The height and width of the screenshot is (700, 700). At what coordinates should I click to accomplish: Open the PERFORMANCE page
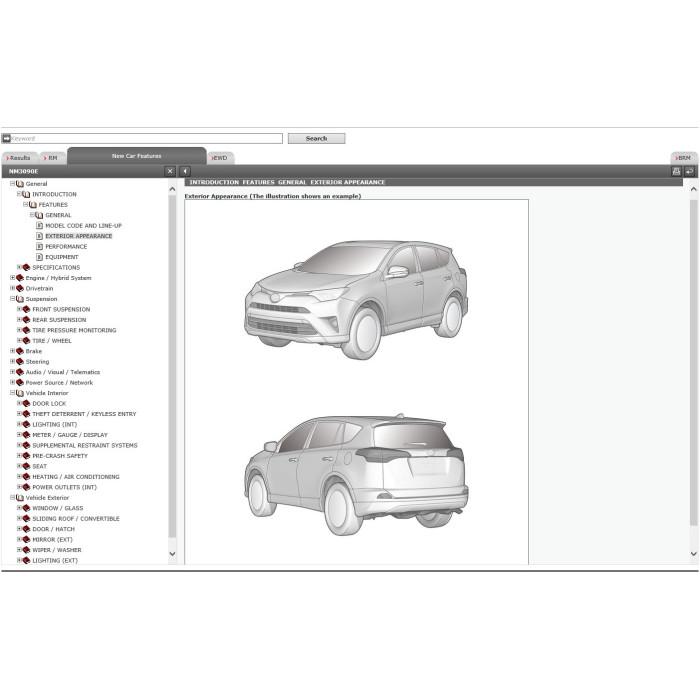point(66,246)
